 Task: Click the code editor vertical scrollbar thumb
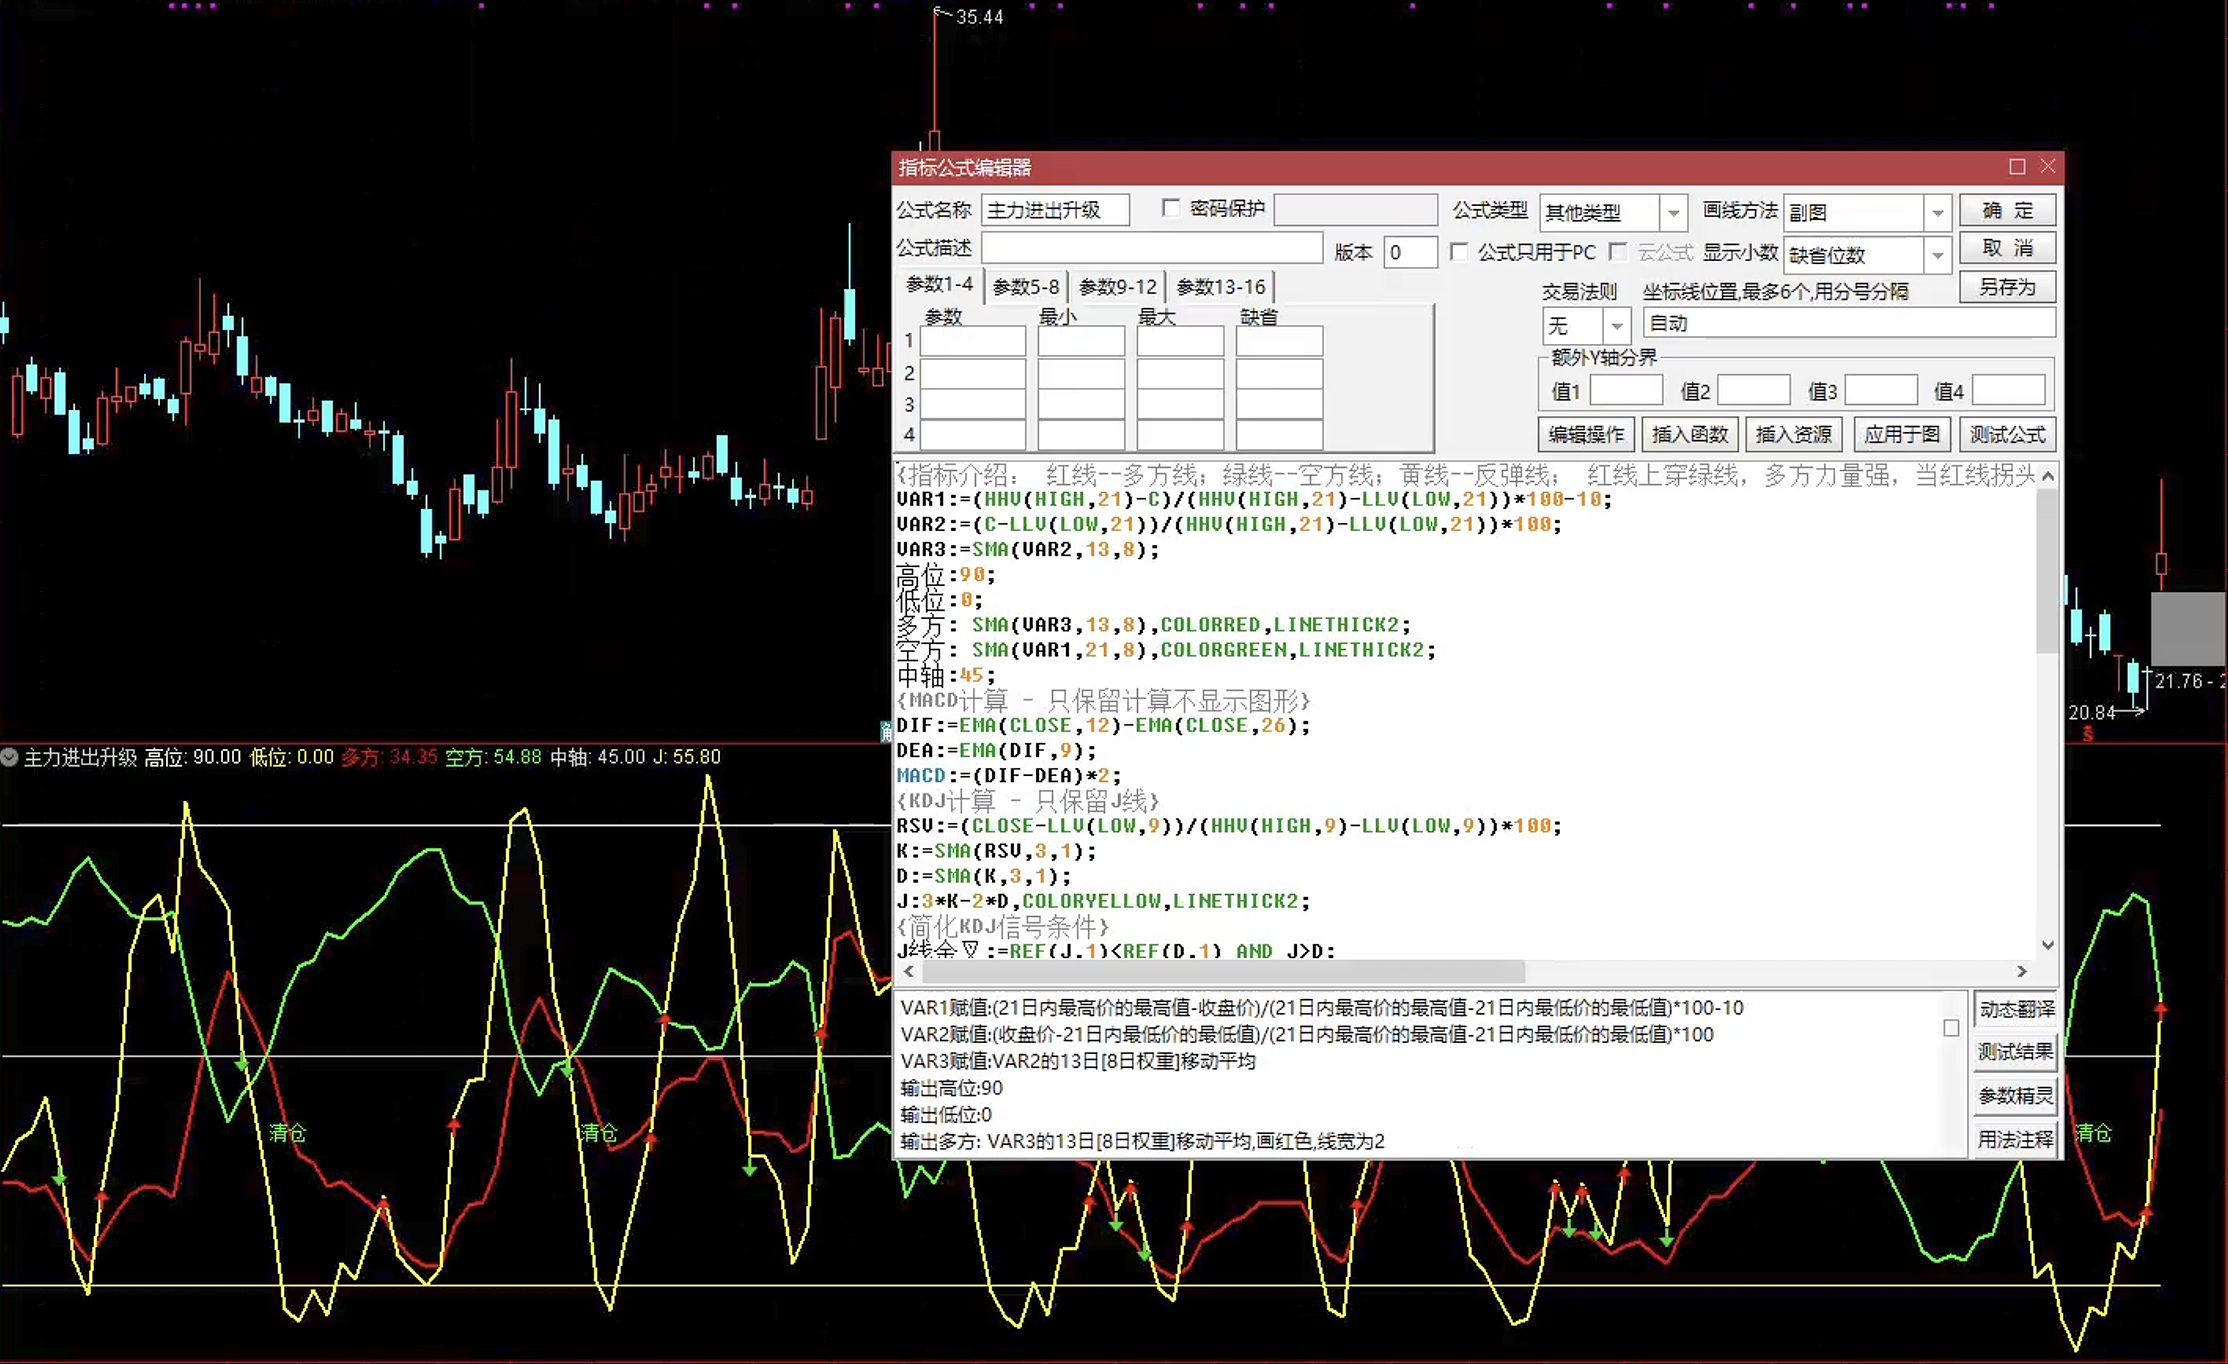click(2047, 571)
